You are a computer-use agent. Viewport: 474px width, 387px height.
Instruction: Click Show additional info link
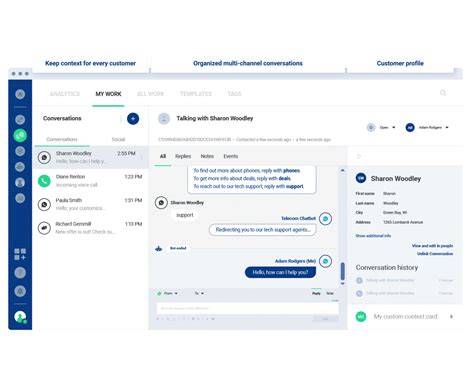pyautogui.click(x=373, y=236)
